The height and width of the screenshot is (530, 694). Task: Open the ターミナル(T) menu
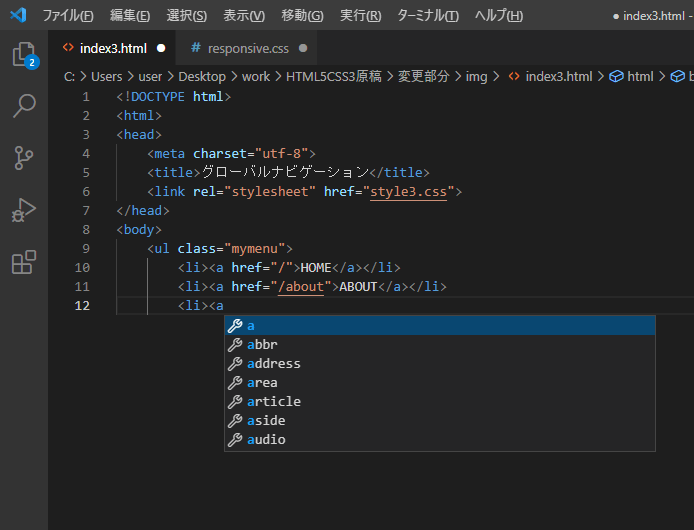pos(428,16)
